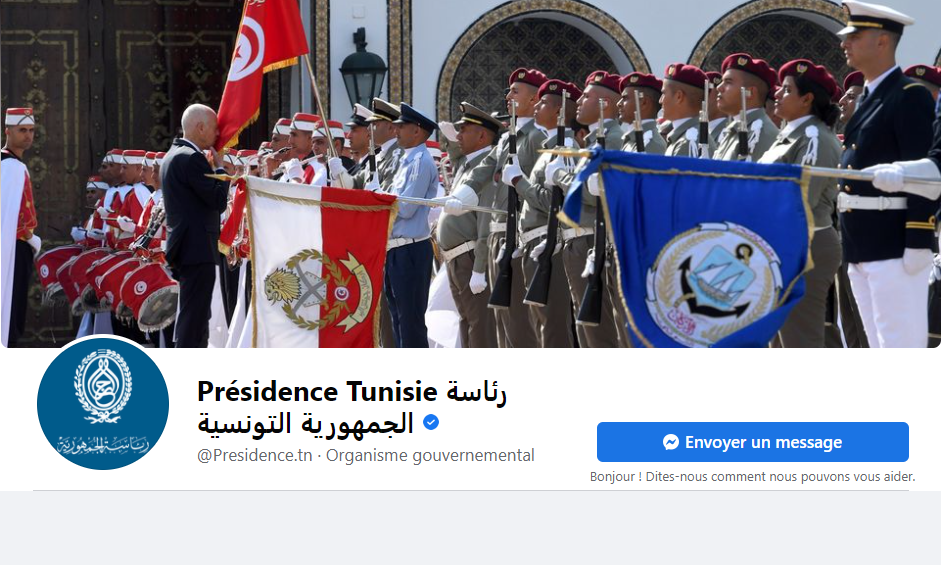Click the Messenger icon in message button

pyautogui.click(x=671, y=443)
